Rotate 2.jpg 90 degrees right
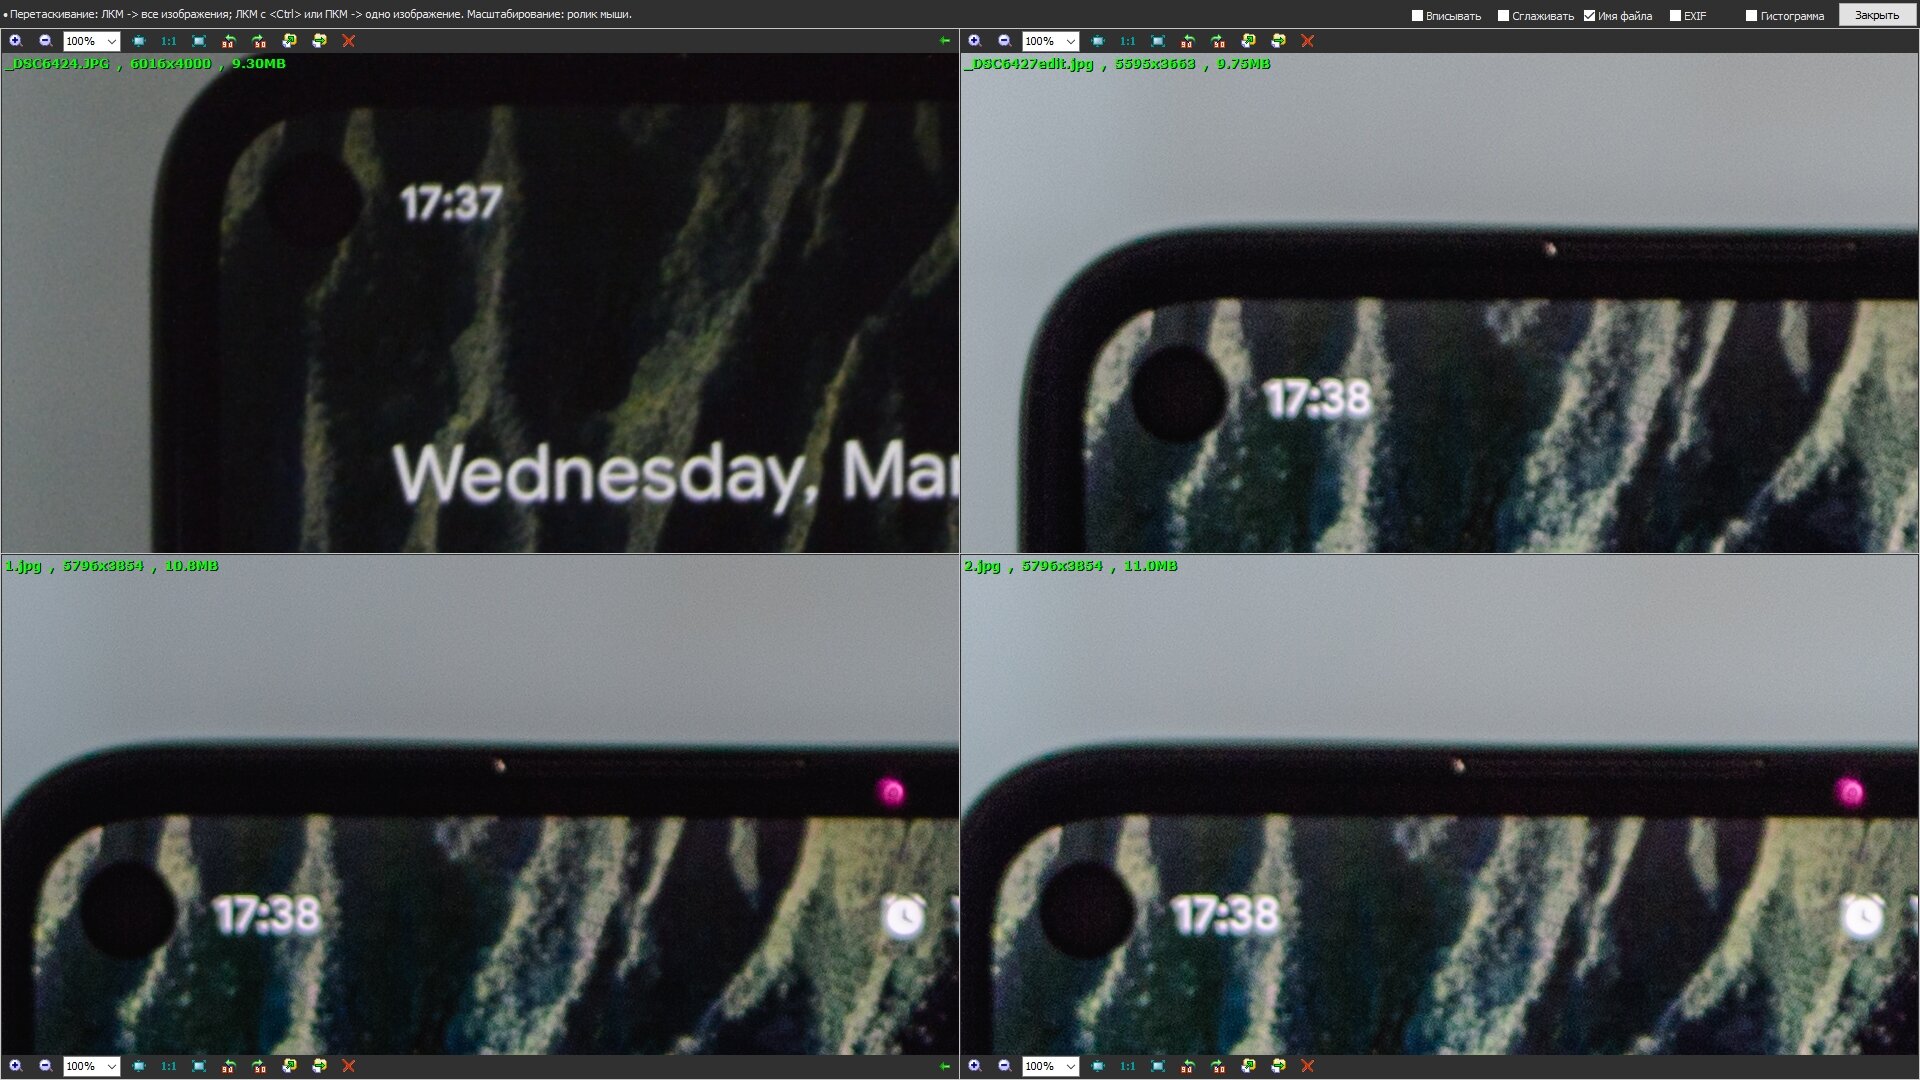1920x1080 pixels. [1218, 1066]
